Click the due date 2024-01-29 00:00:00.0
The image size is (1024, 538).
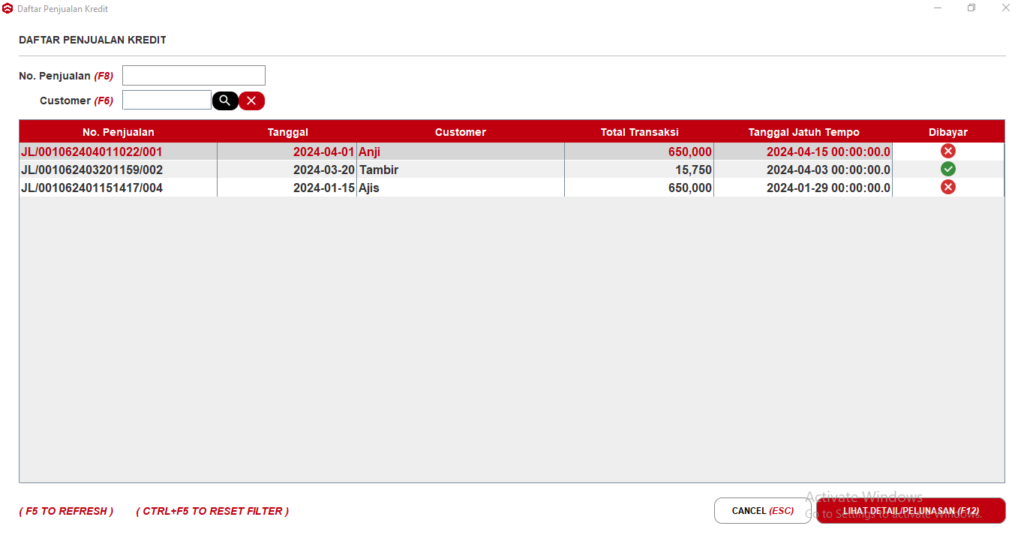point(828,188)
